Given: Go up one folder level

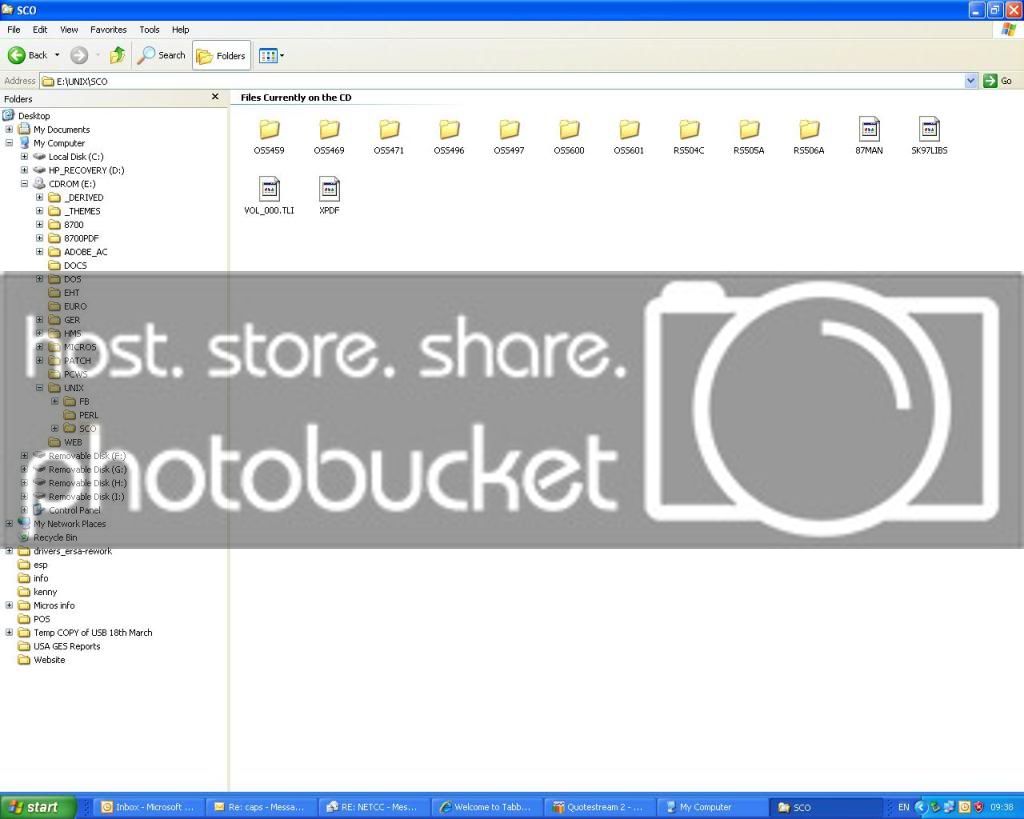Looking at the screenshot, I should (118, 56).
